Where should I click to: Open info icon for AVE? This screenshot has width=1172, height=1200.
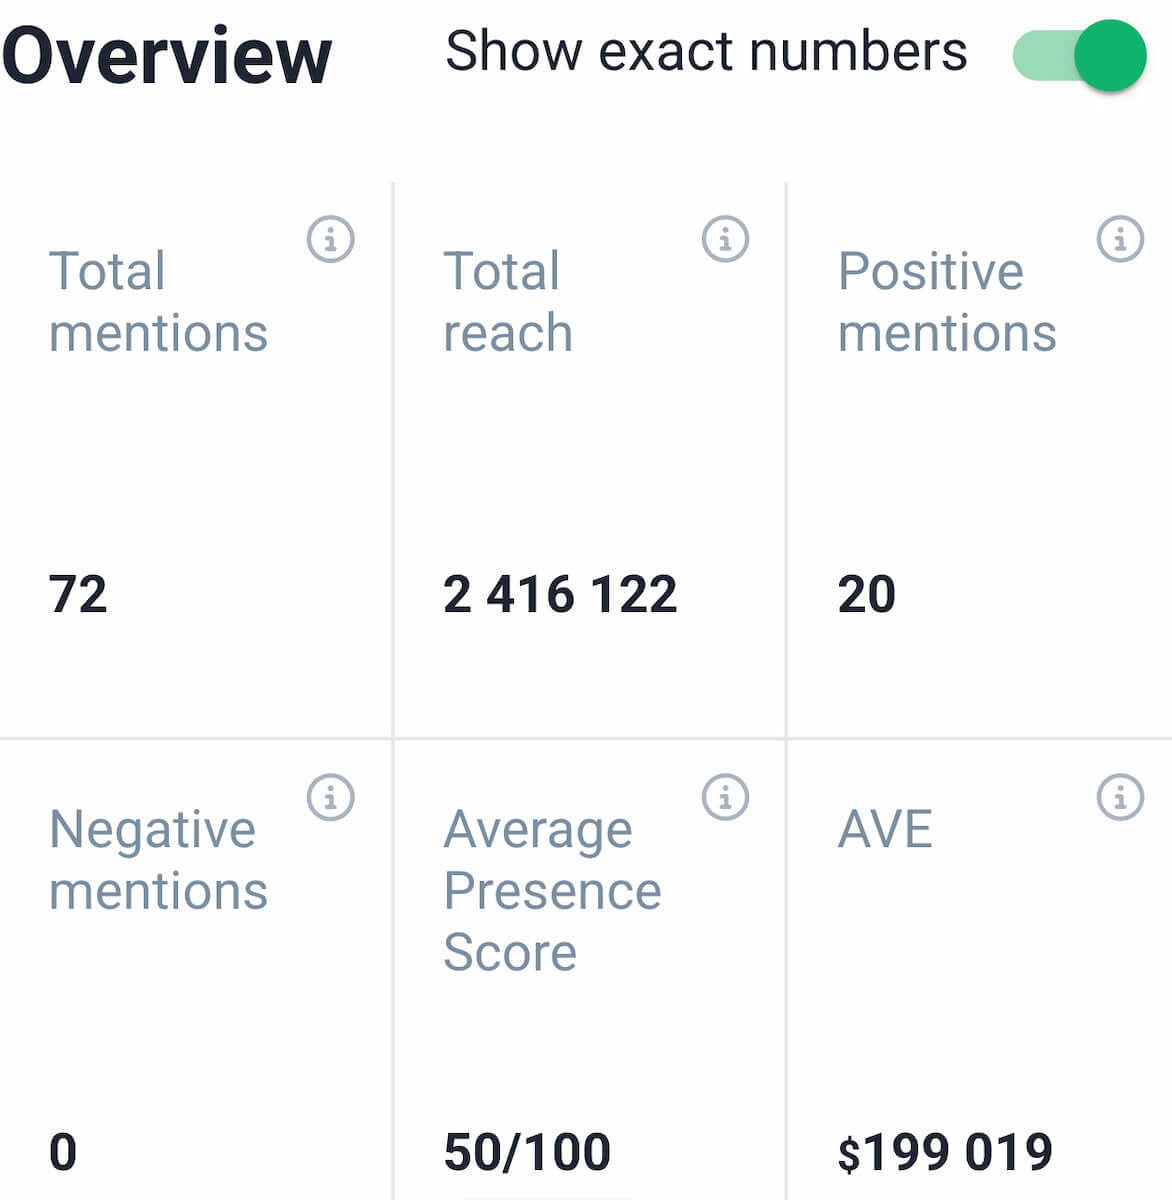(1120, 797)
